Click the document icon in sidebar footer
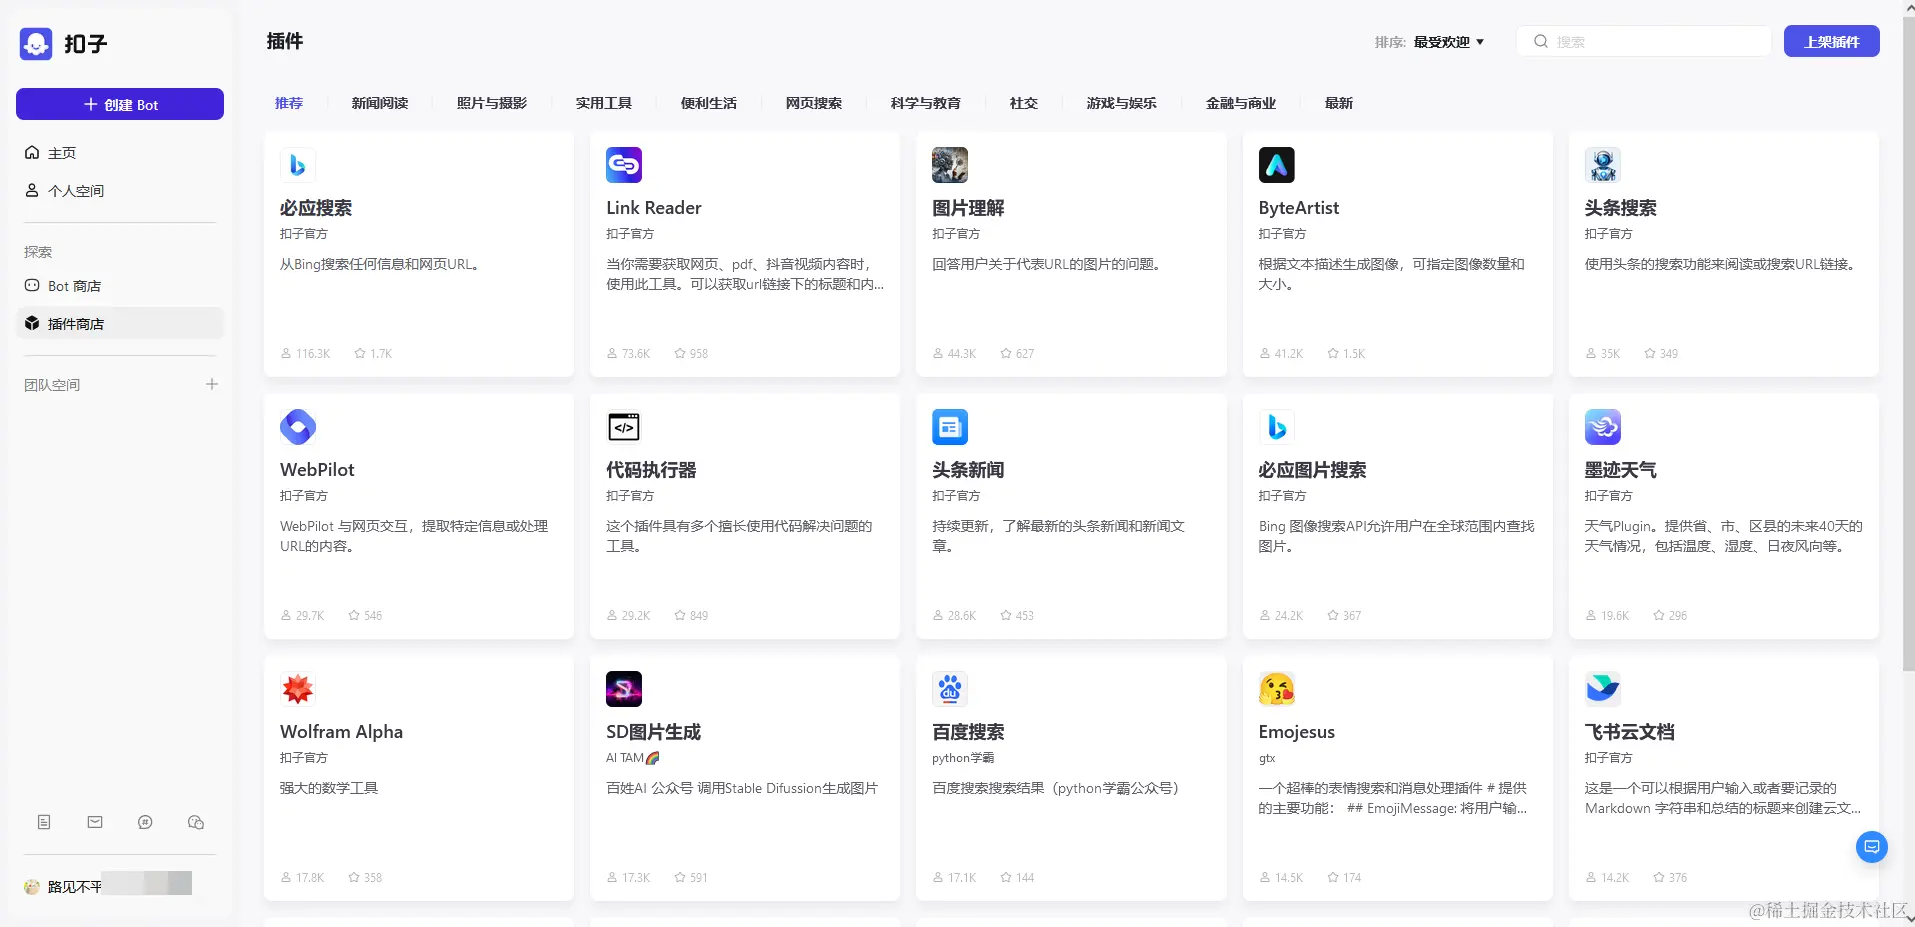The image size is (1915, 927). [x=44, y=822]
